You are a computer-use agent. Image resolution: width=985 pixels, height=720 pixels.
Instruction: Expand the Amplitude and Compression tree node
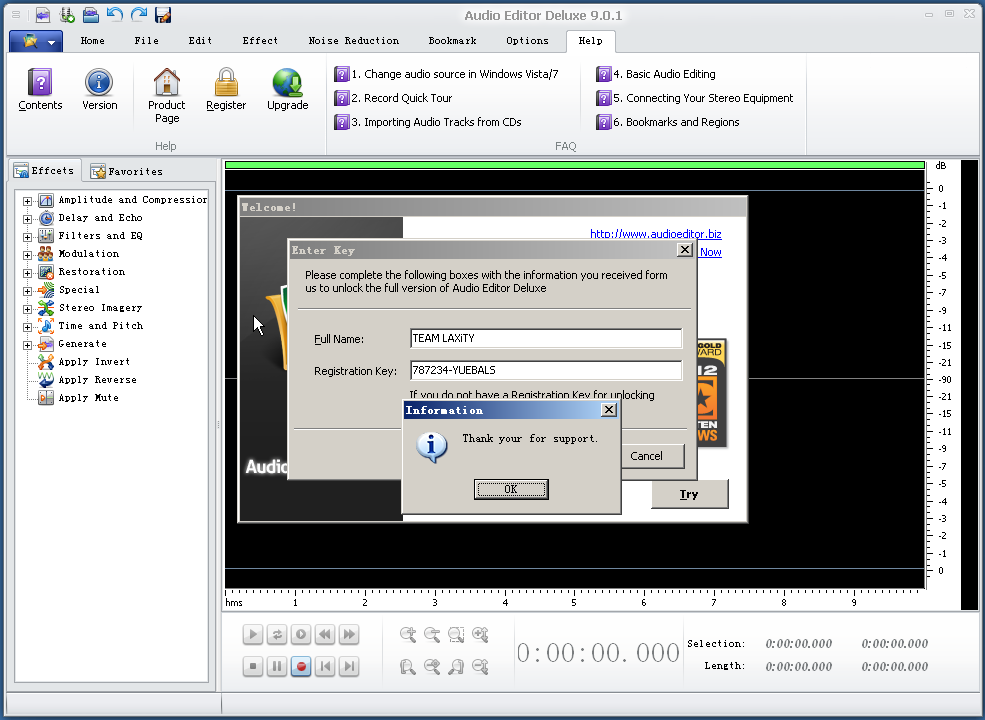pos(28,200)
